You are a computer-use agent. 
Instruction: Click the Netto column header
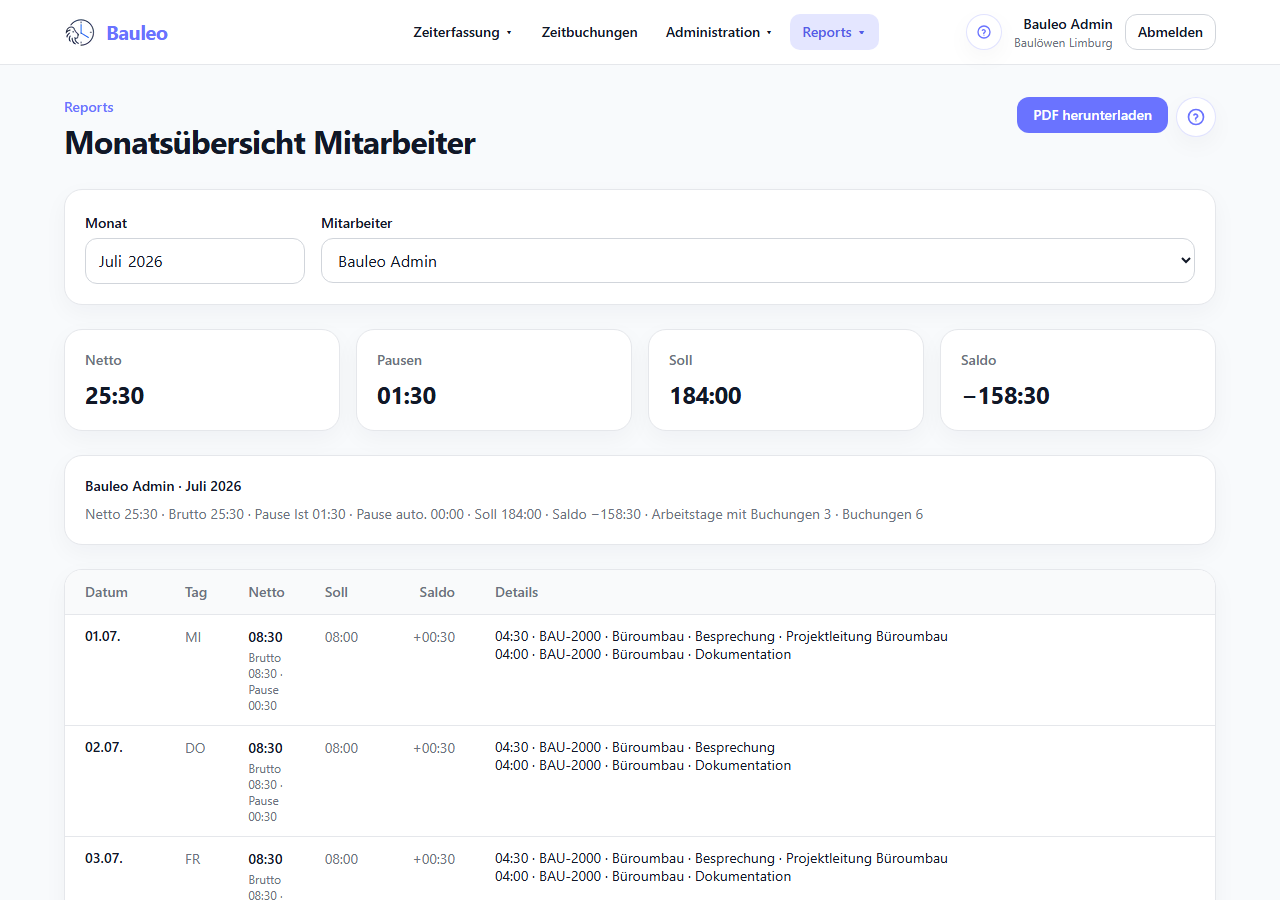(x=267, y=592)
